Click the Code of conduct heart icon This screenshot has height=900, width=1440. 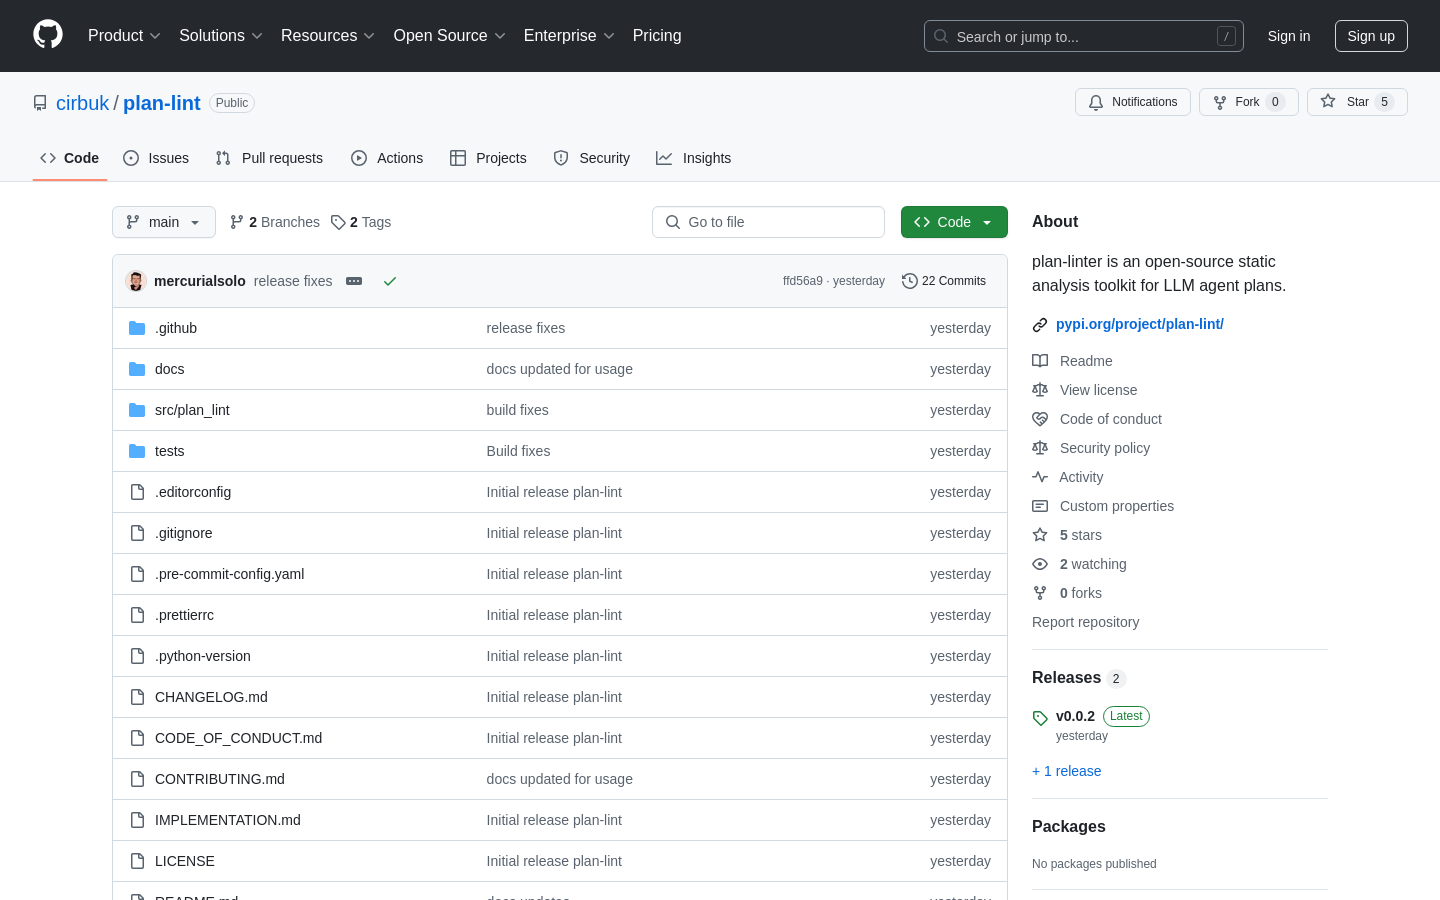[x=1040, y=419]
